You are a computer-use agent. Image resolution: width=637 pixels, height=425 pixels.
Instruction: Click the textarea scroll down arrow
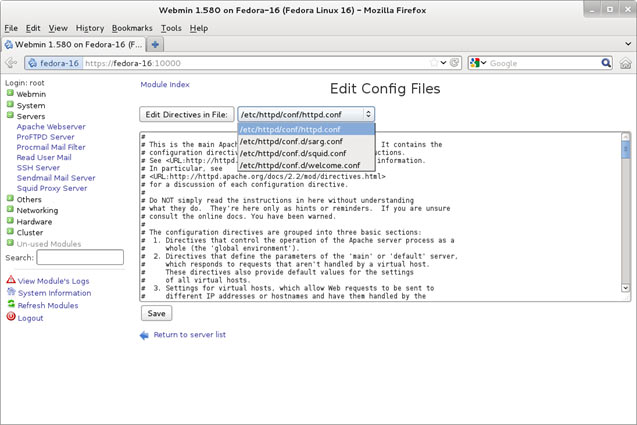click(x=626, y=288)
